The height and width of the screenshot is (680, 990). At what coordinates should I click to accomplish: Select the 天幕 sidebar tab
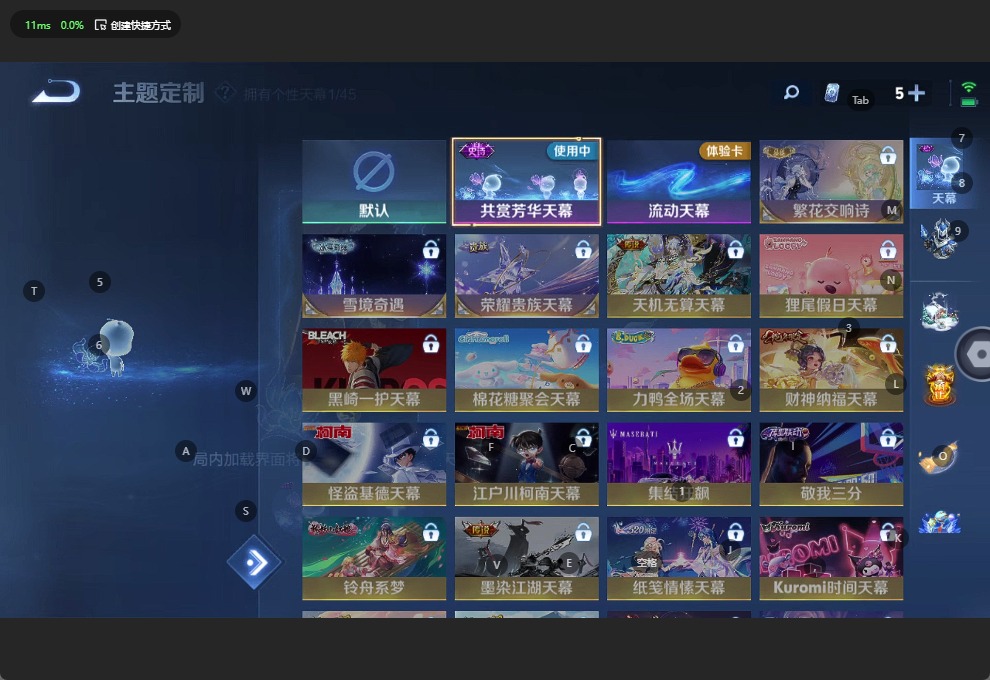pos(943,173)
